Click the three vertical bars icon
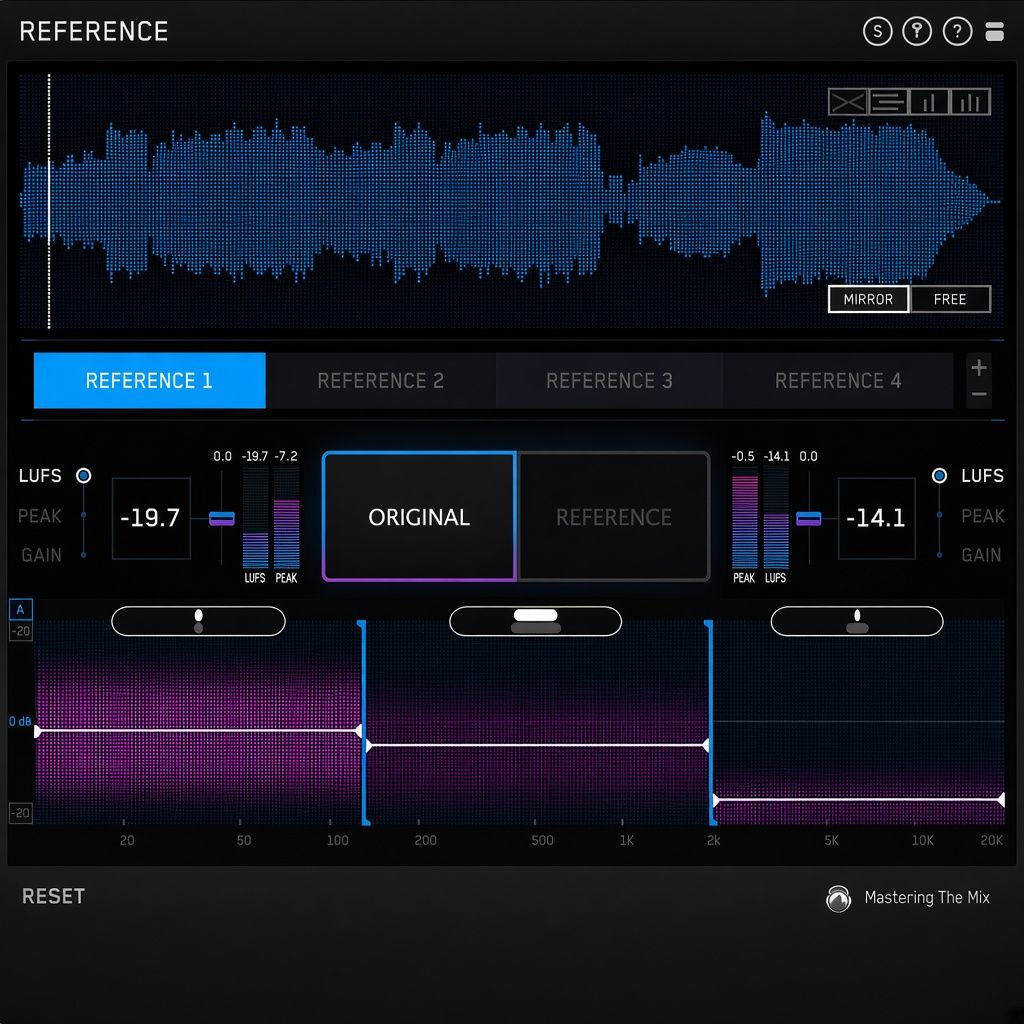Screen dimensions: 1024x1024 [x=970, y=102]
